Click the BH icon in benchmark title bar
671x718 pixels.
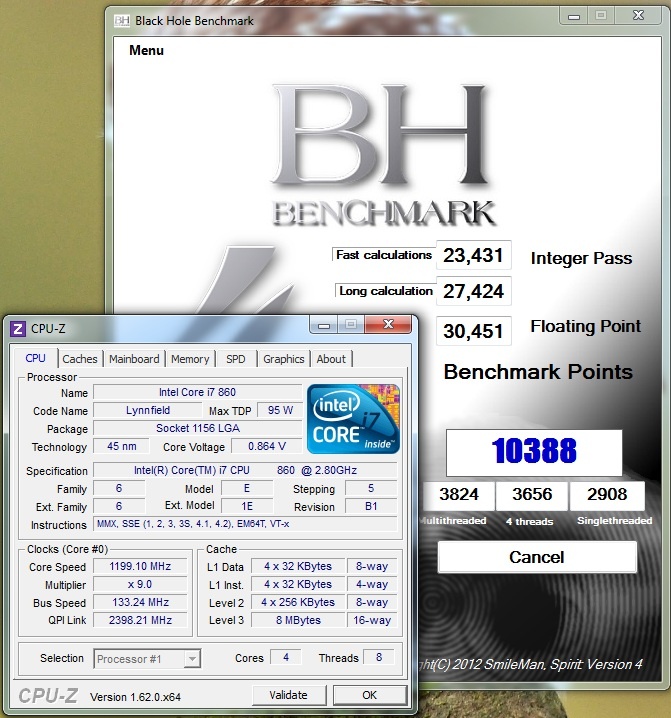pos(121,21)
